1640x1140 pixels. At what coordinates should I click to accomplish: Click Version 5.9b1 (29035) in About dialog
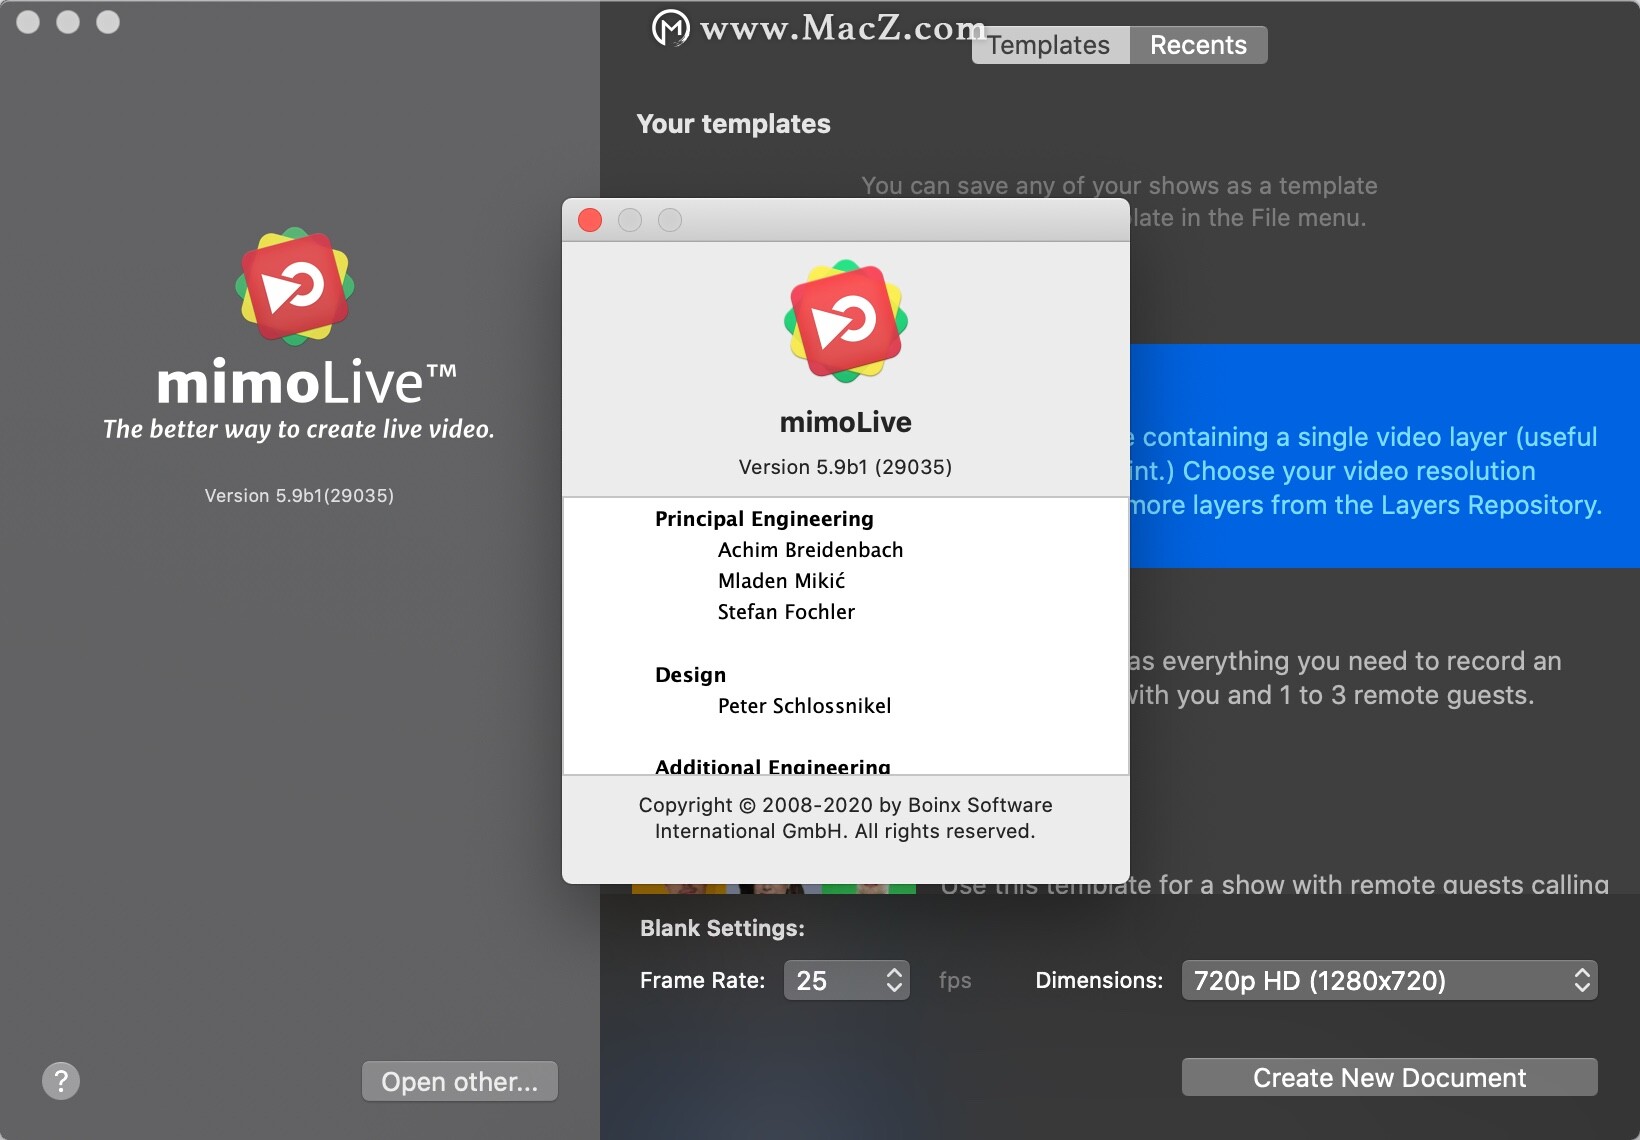[845, 467]
